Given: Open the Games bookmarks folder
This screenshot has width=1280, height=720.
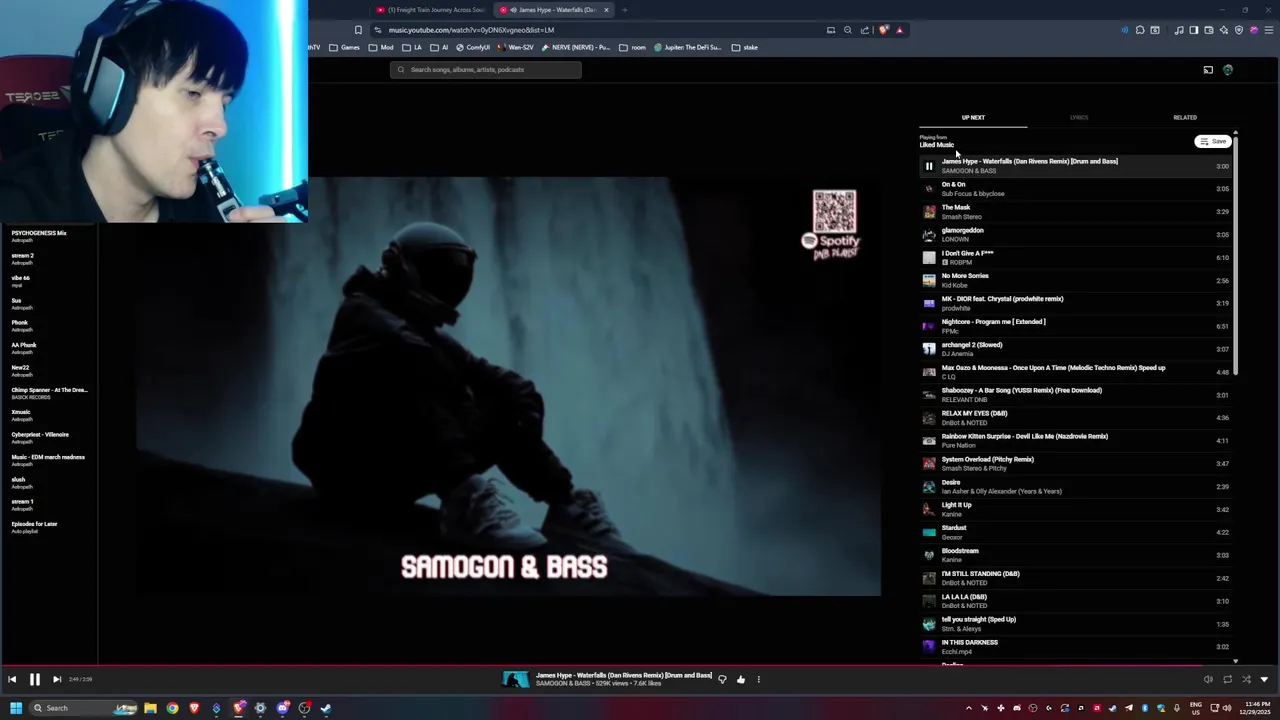Looking at the screenshot, I should (345, 47).
